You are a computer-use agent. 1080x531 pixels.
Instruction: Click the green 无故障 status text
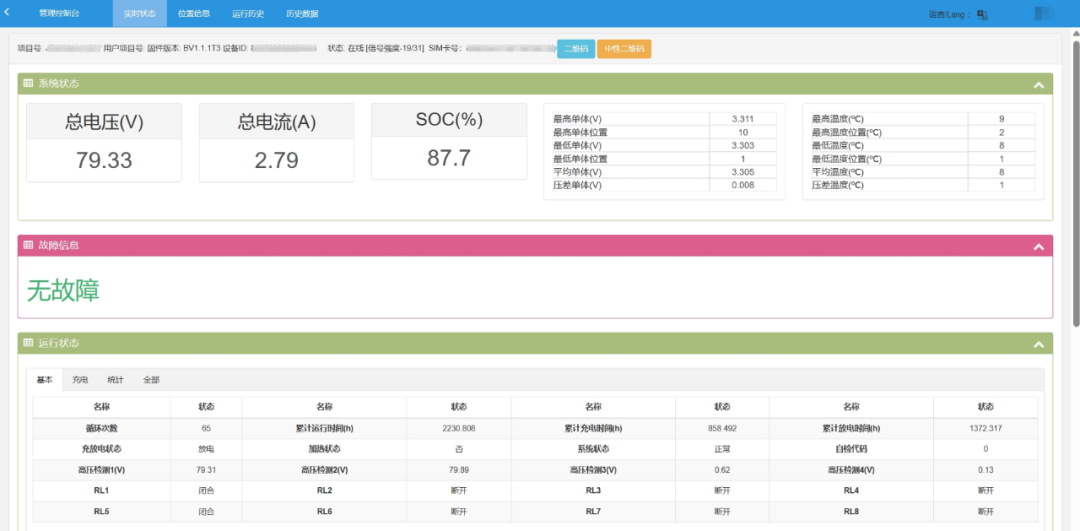[63, 291]
